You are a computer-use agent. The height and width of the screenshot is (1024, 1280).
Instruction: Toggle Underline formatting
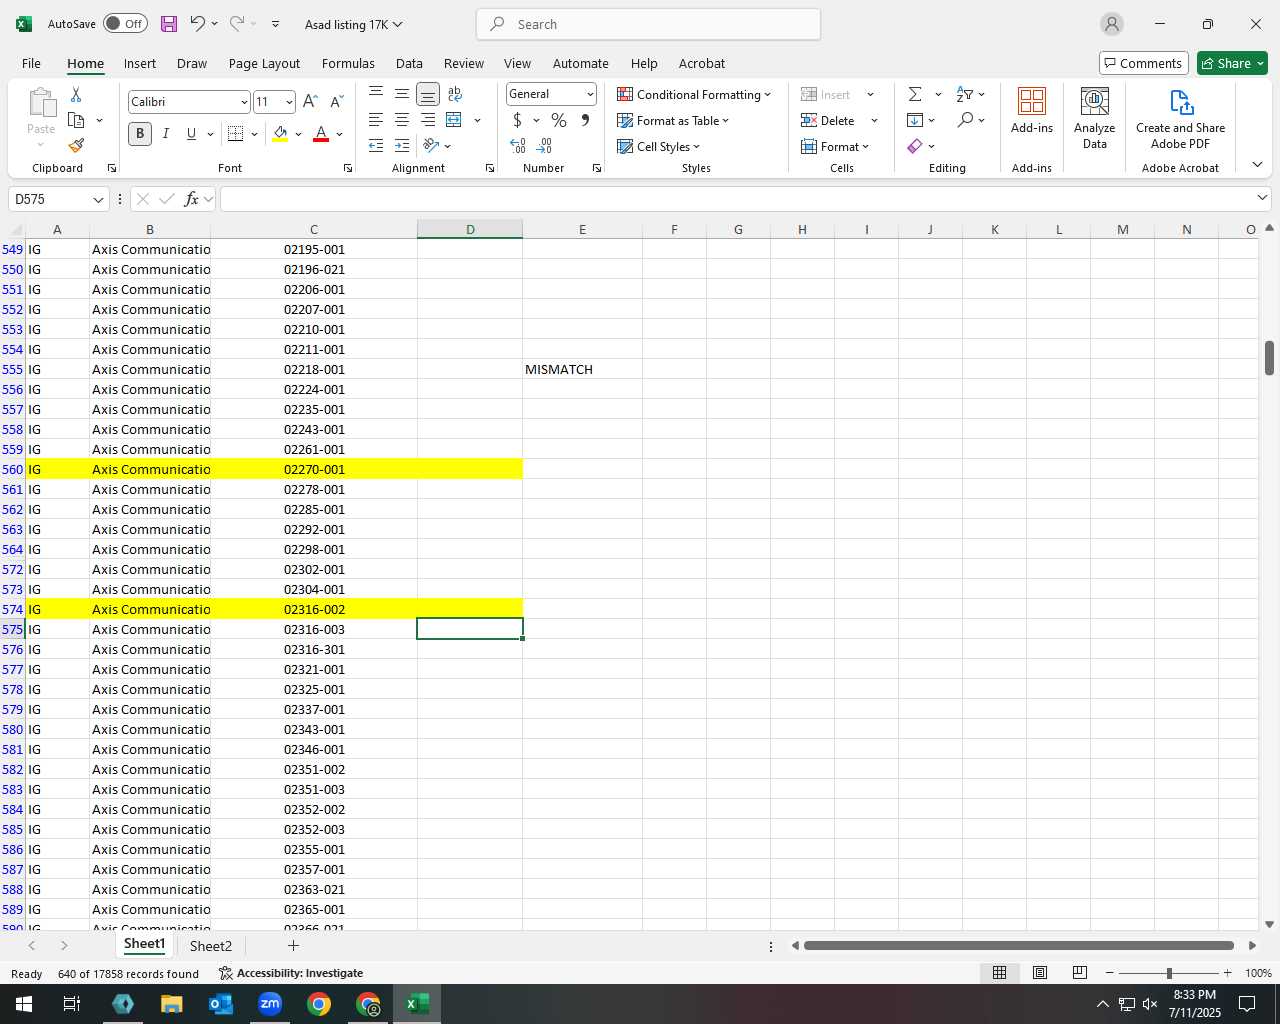click(x=191, y=134)
